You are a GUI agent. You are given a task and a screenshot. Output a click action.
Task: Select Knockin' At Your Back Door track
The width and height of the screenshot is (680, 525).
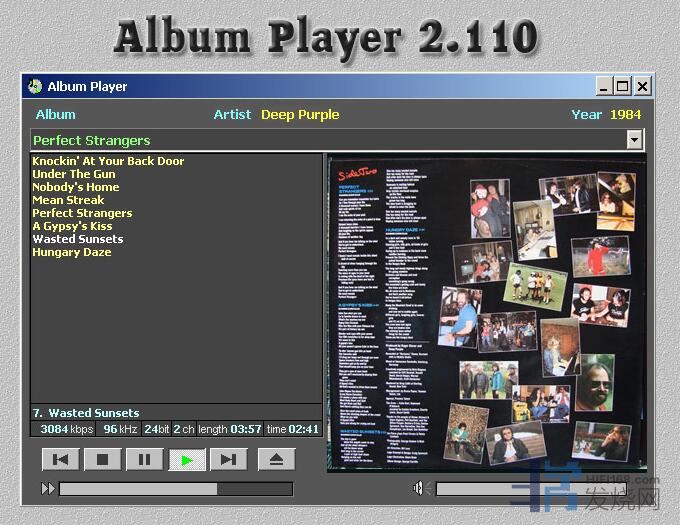coord(108,161)
